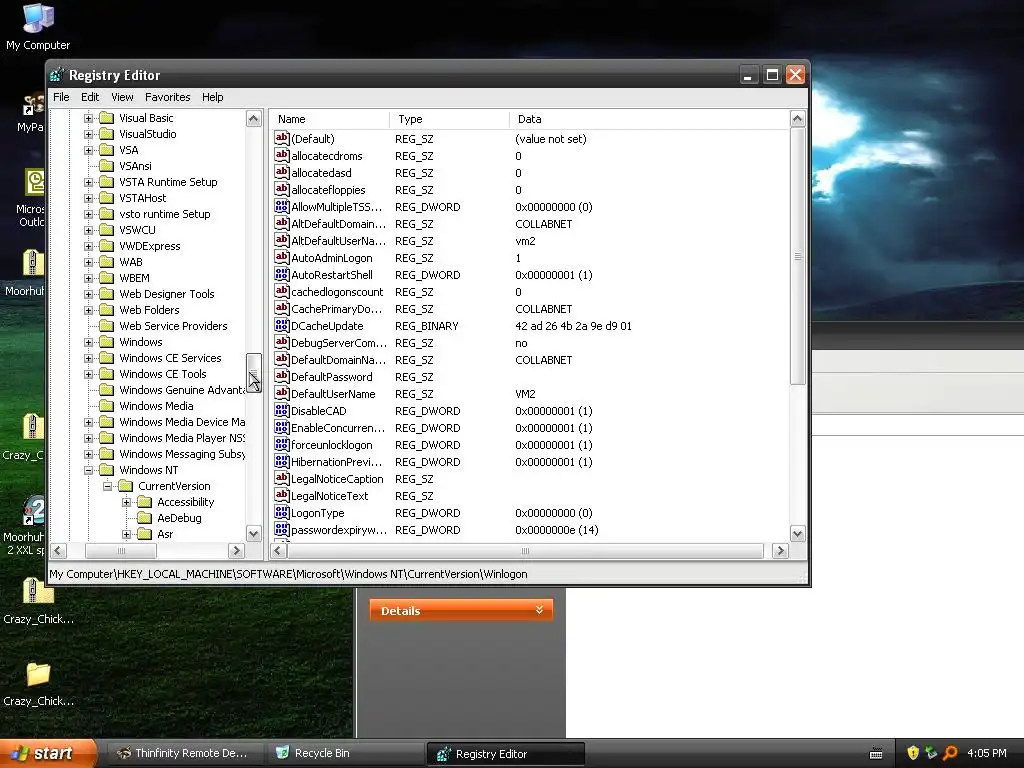Select the VSAnsi key
Viewport: 1024px width, 768px height.
pos(135,166)
